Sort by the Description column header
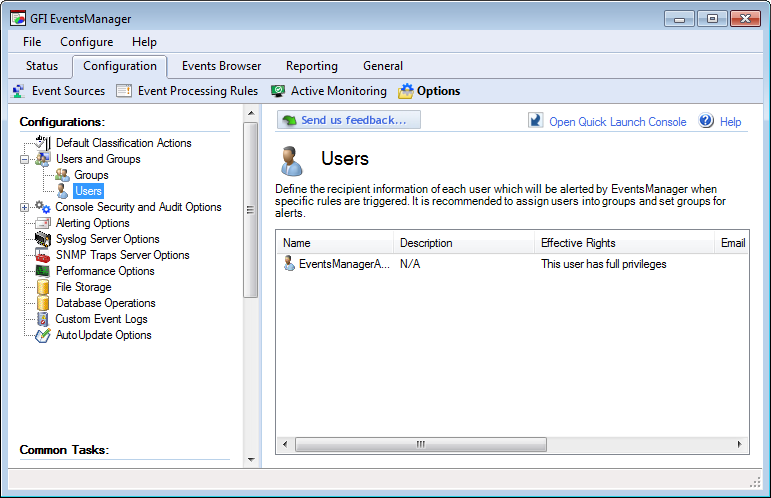 pos(464,243)
